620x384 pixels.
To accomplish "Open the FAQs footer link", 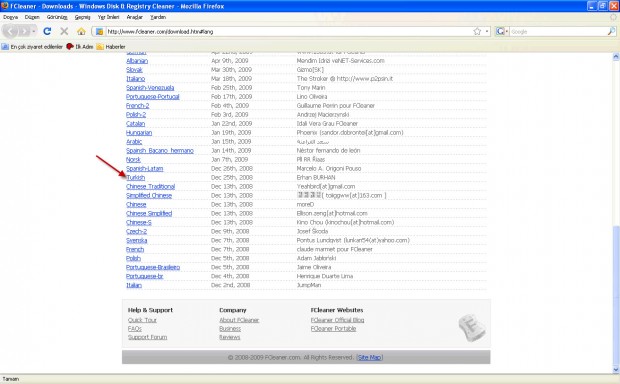I will coord(134,329).
